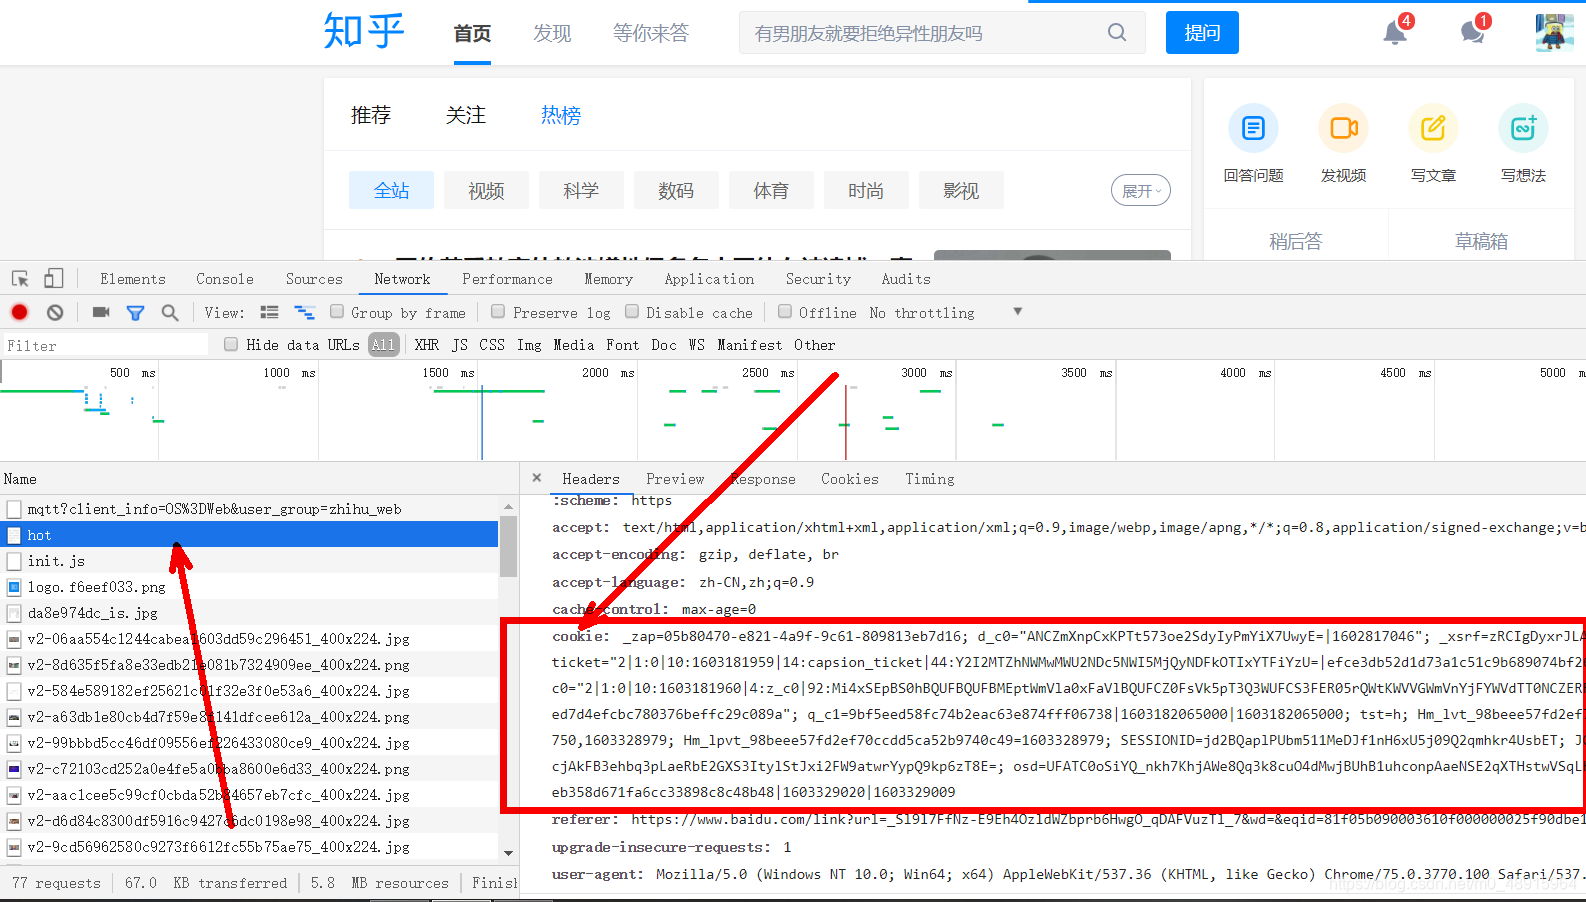Image resolution: width=1586 pixels, height=902 pixels.
Task: Enable Group by frame checkbox
Action: [x=337, y=311]
